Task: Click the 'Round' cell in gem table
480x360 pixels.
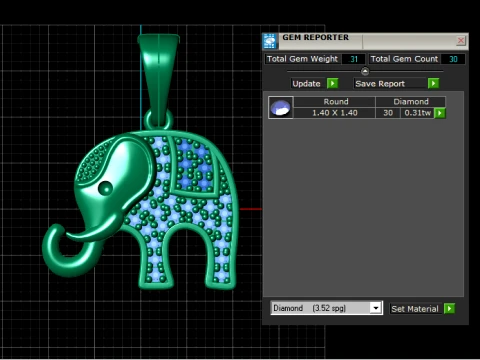Action: click(336, 102)
